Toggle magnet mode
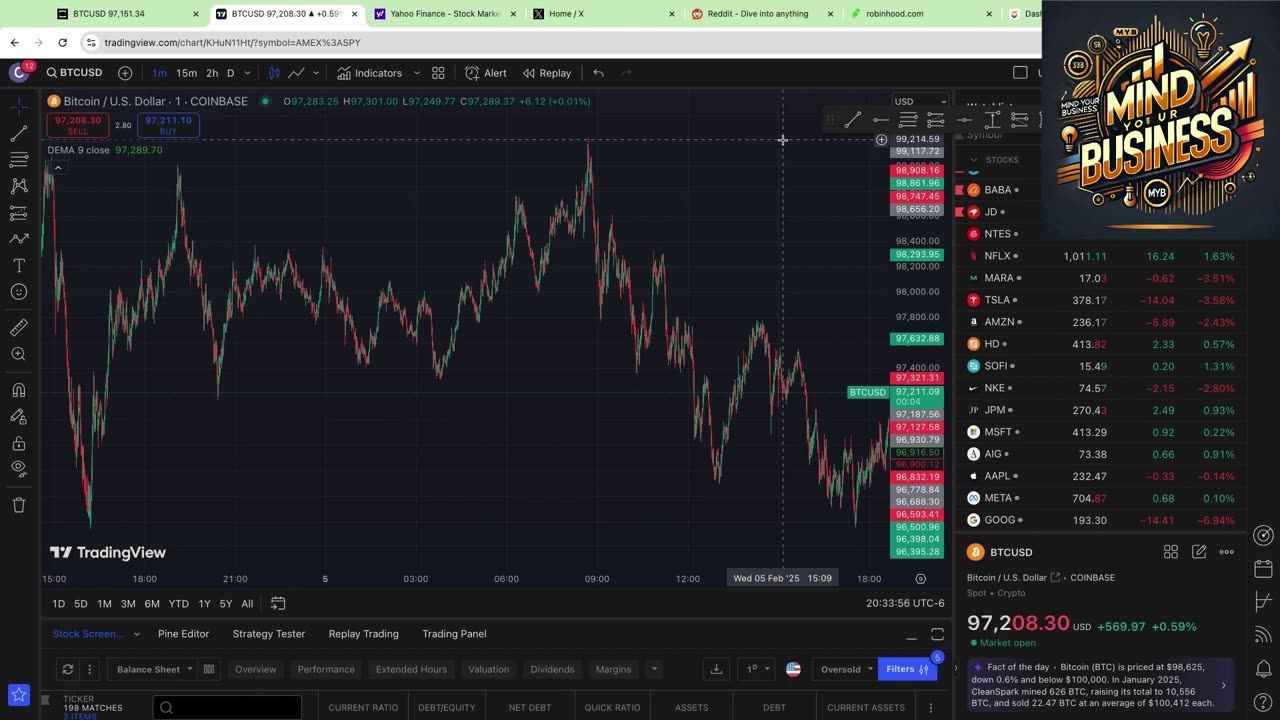Image resolution: width=1280 pixels, height=720 pixels. coord(18,390)
